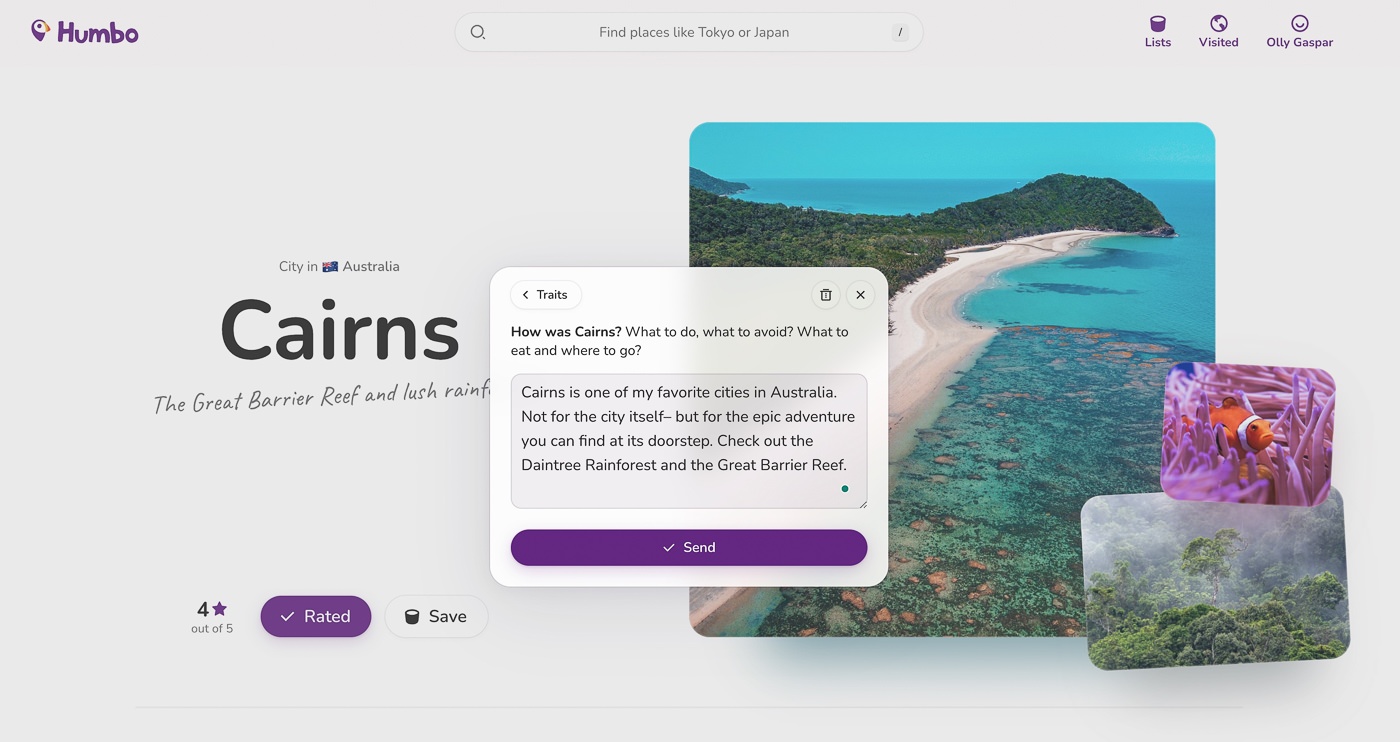Viewport: 1400px width, 742px height.
Task: Click the search magnifying glass icon
Action: [477, 31]
